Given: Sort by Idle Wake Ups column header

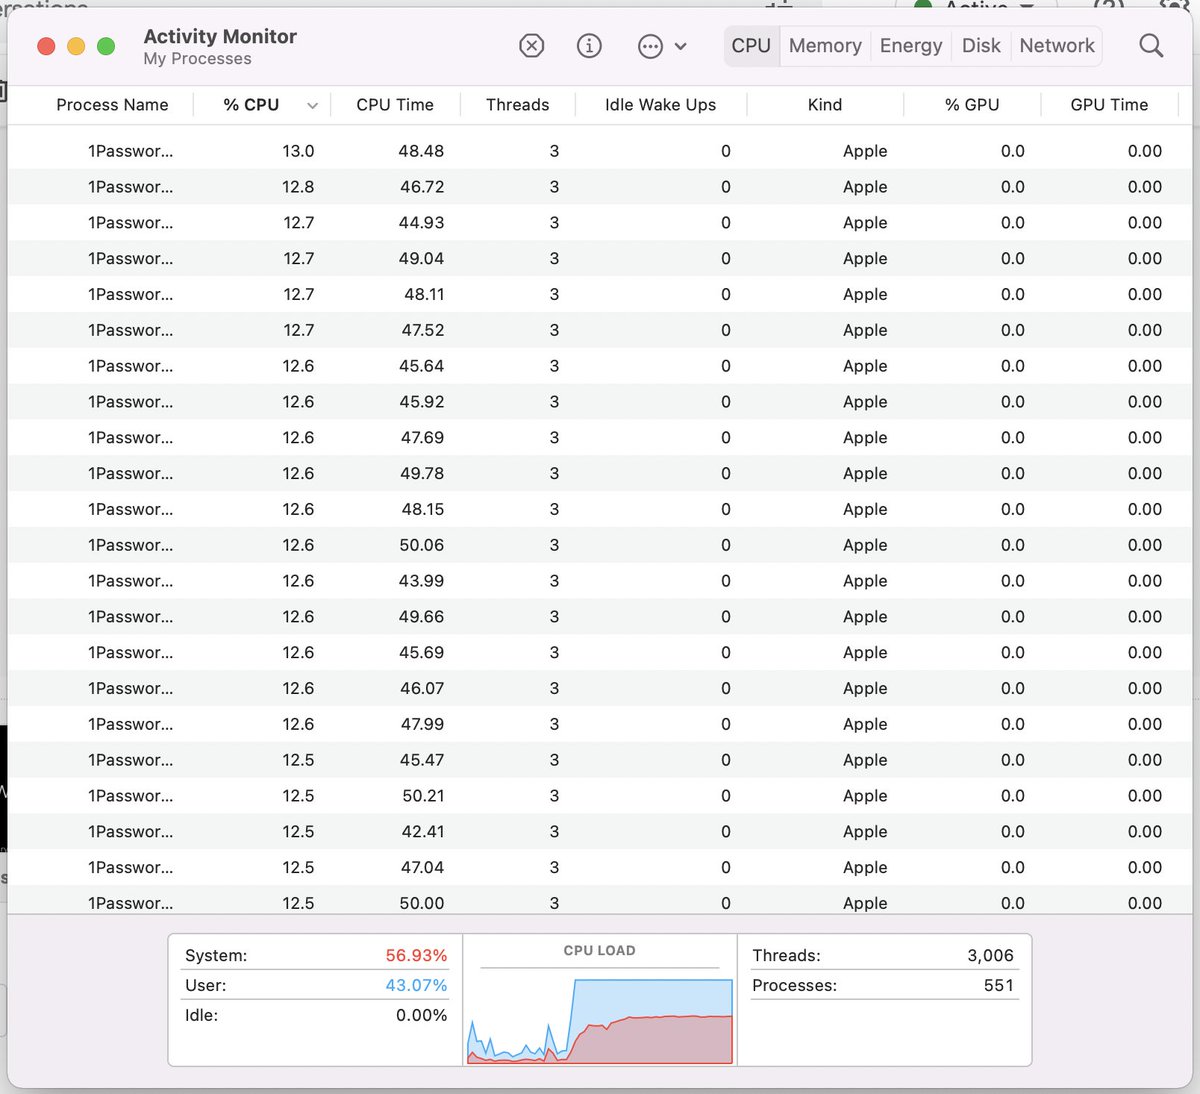Looking at the screenshot, I should click(660, 105).
